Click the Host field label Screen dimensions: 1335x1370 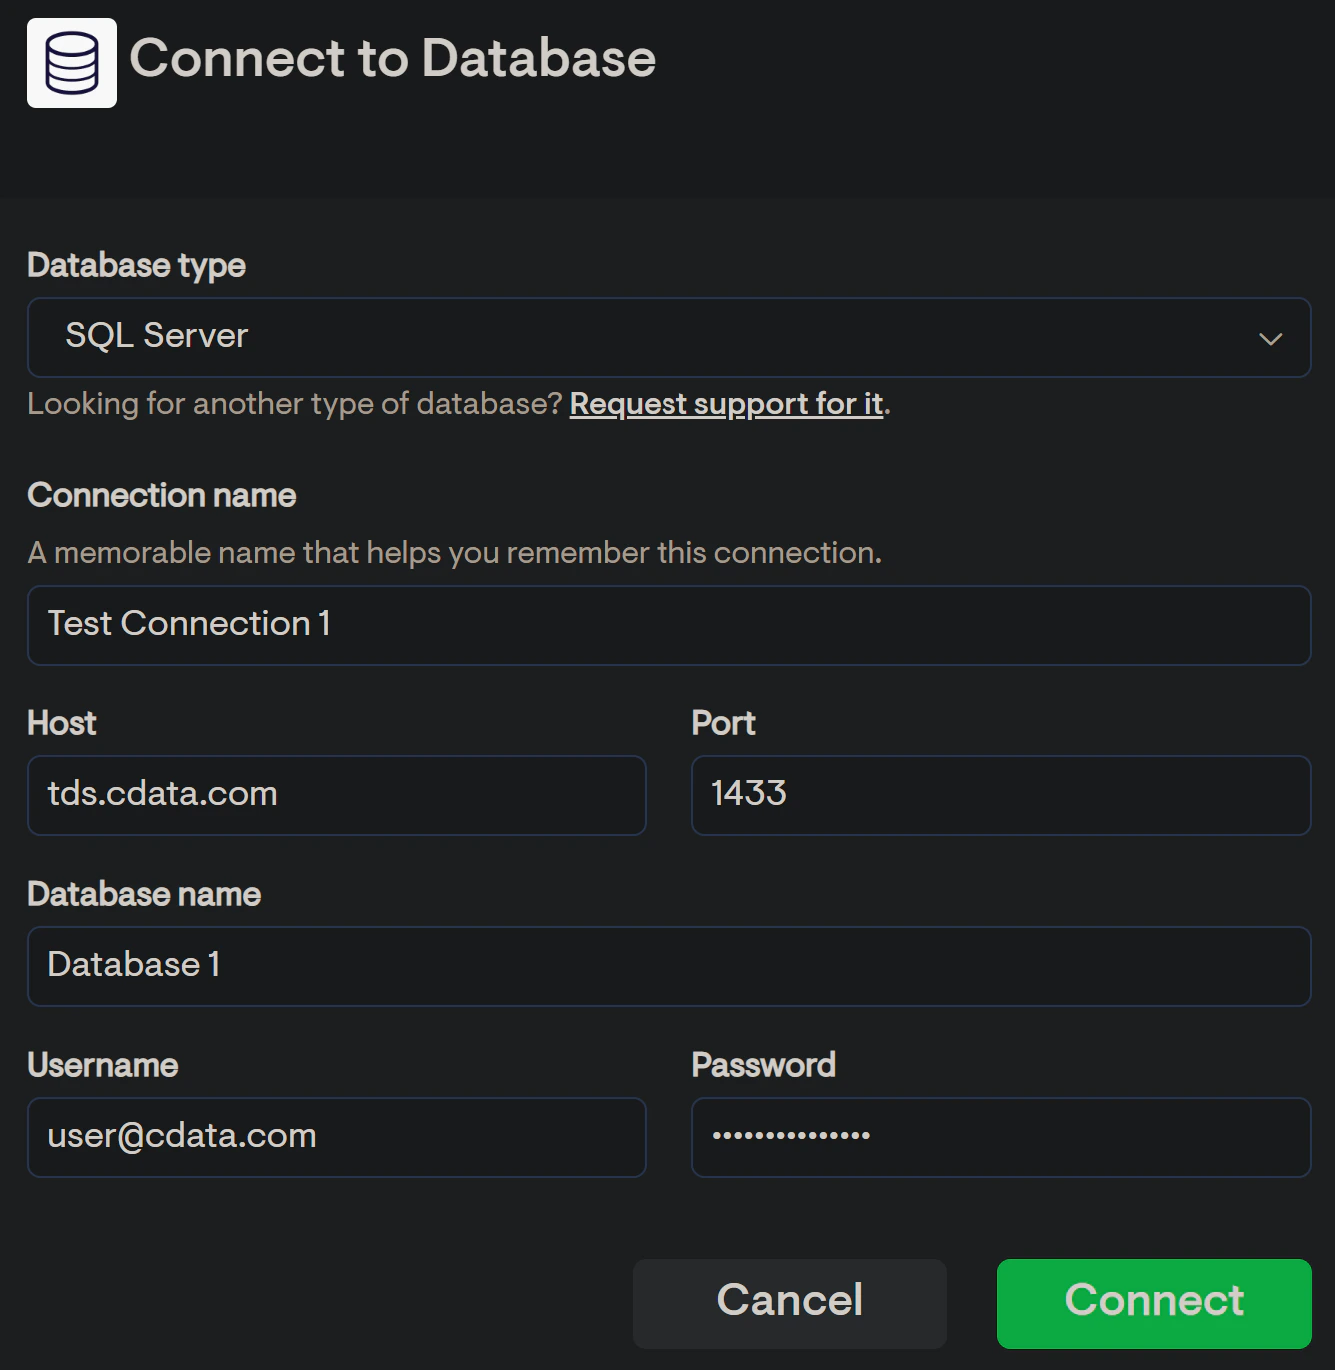(x=61, y=722)
